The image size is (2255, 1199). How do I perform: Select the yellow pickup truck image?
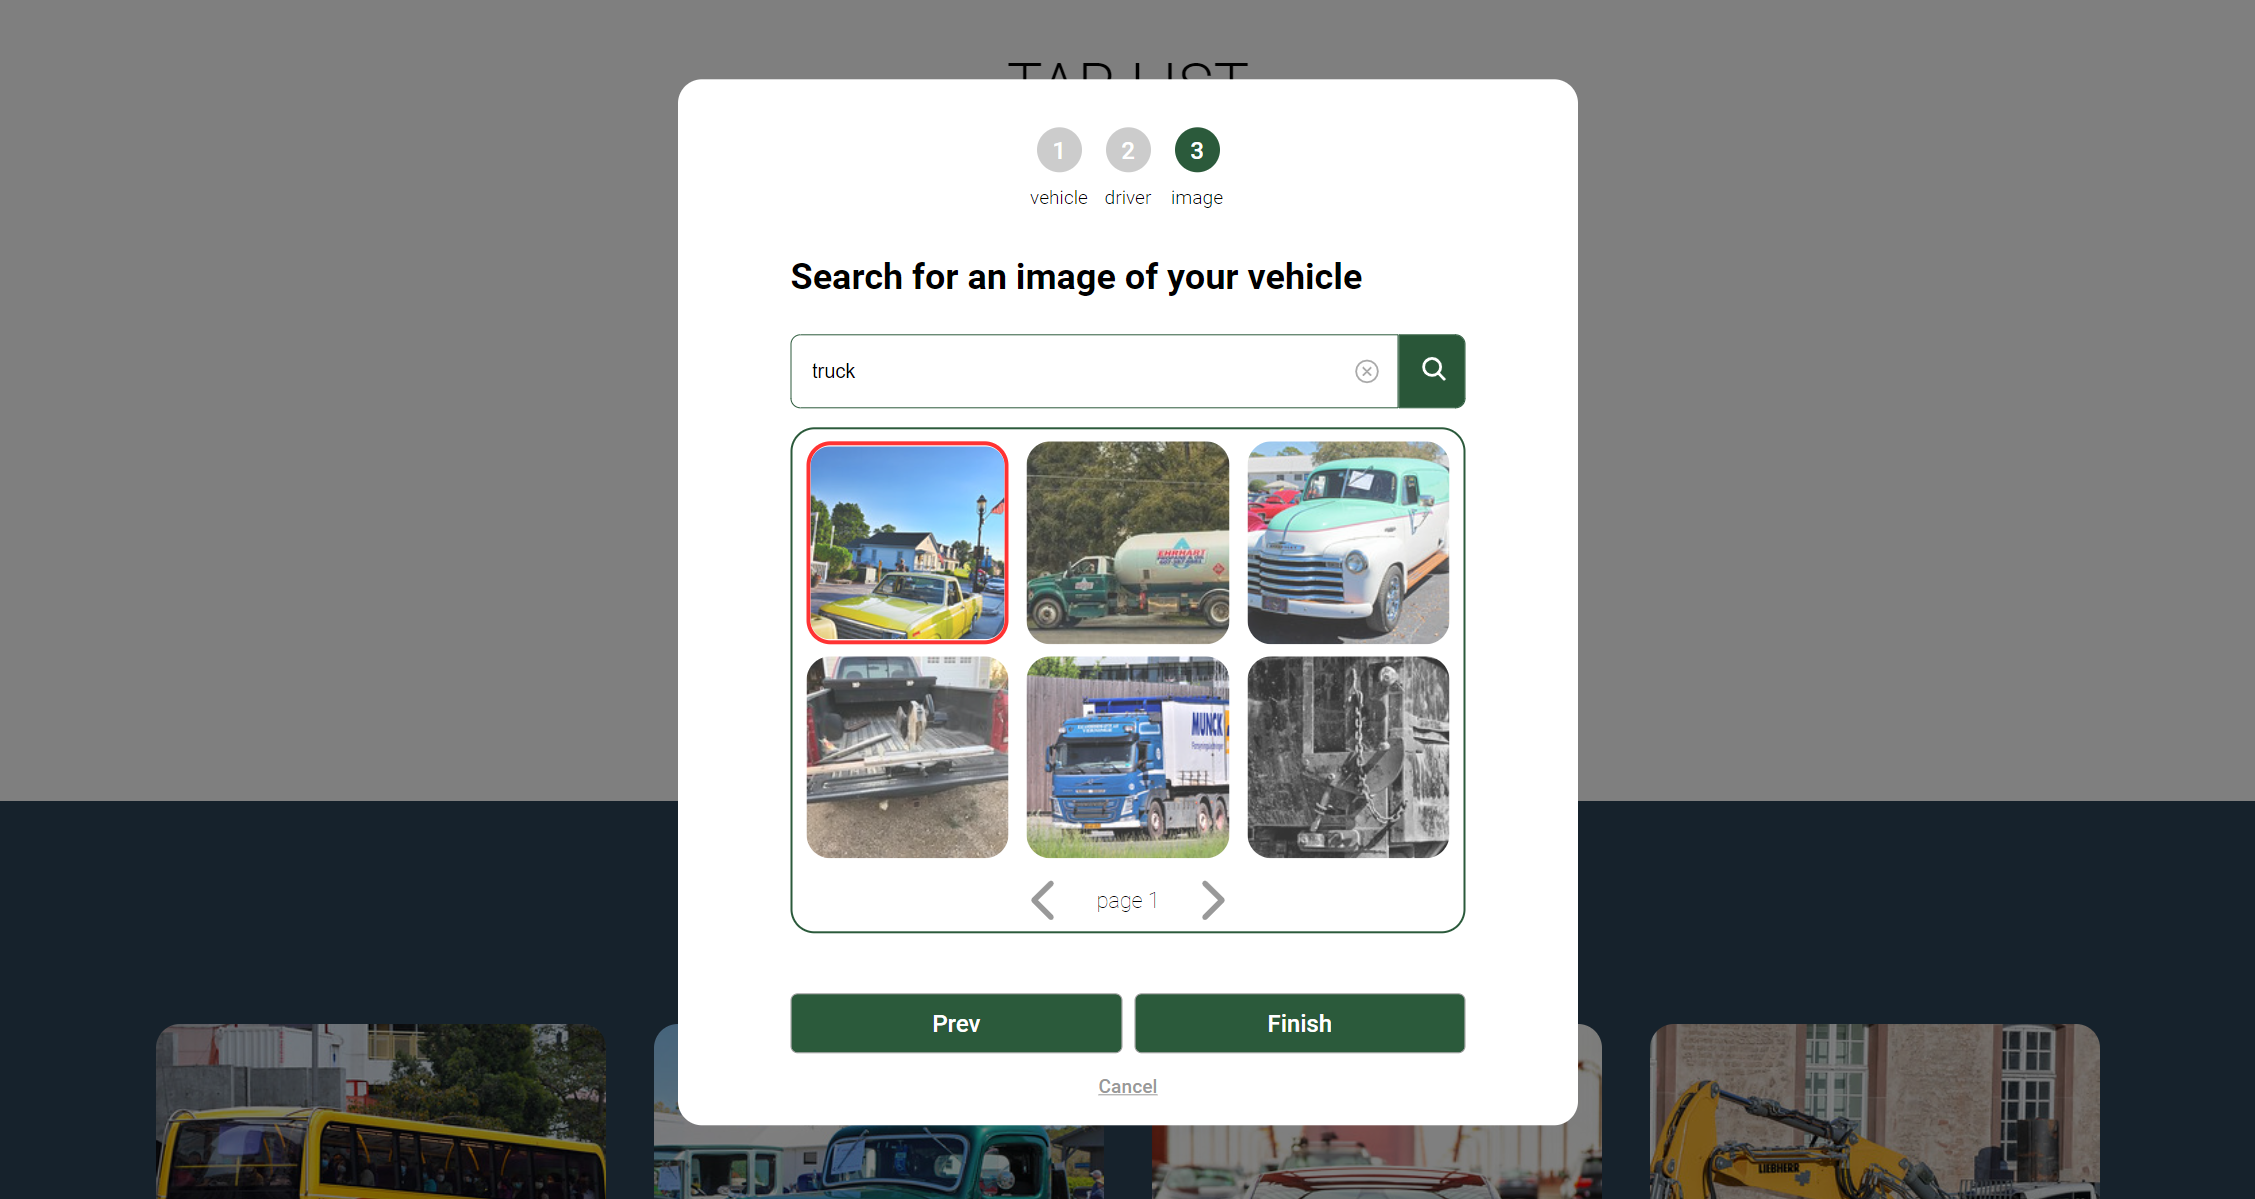(x=907, y=542)
